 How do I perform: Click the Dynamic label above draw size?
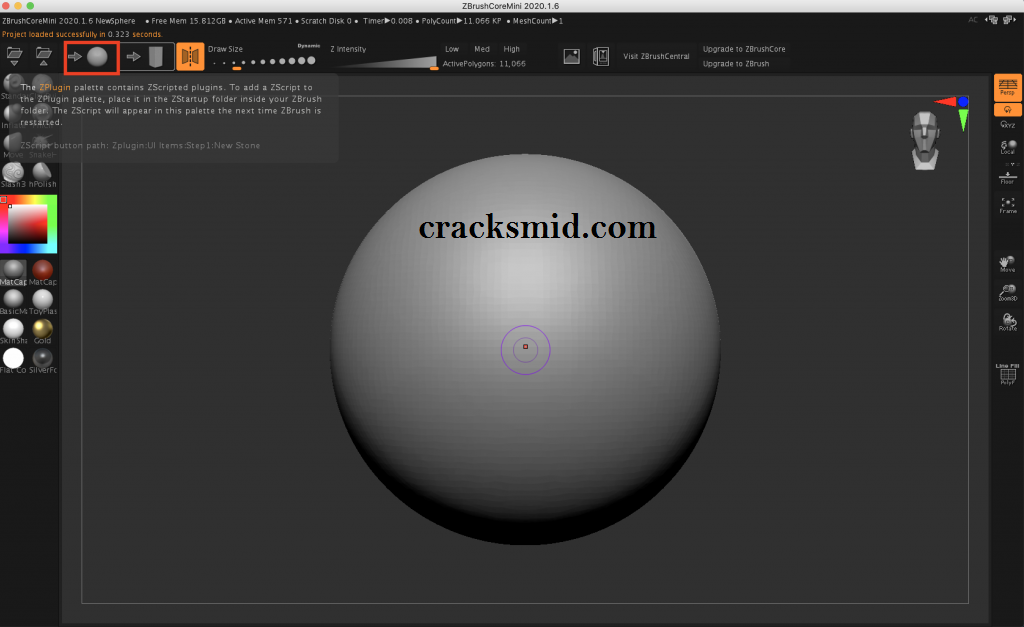click(x=309, y=46)
